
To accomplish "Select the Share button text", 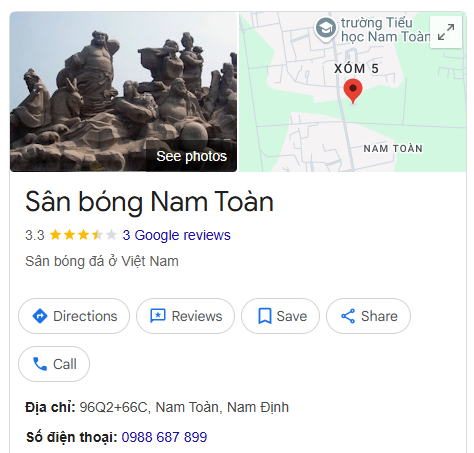I will click(x=379, y=316).
